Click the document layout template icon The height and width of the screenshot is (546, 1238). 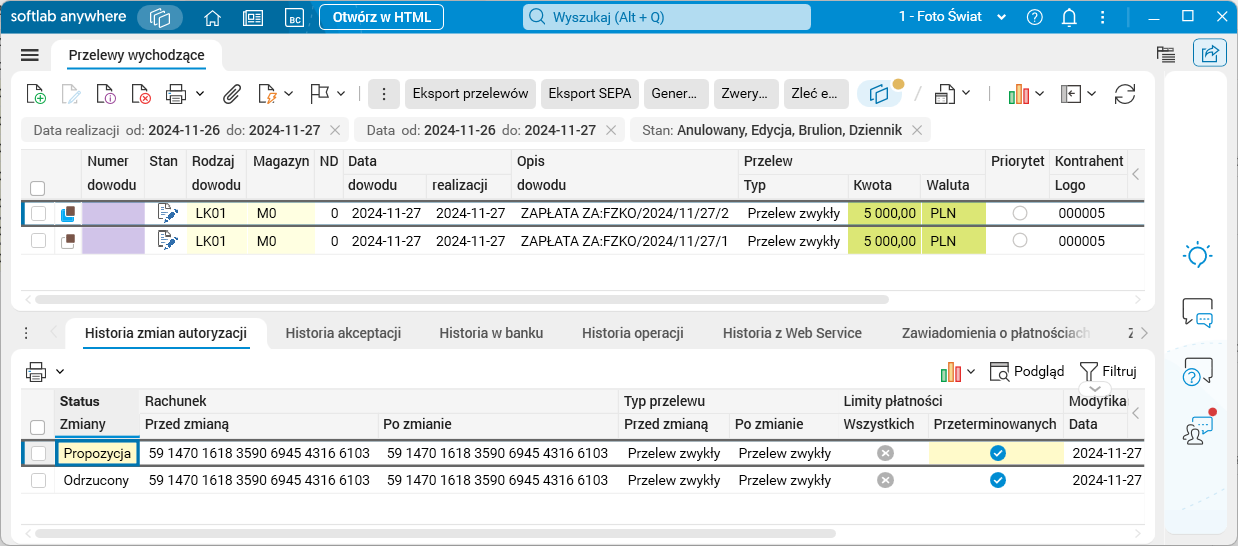click(945, 94)
